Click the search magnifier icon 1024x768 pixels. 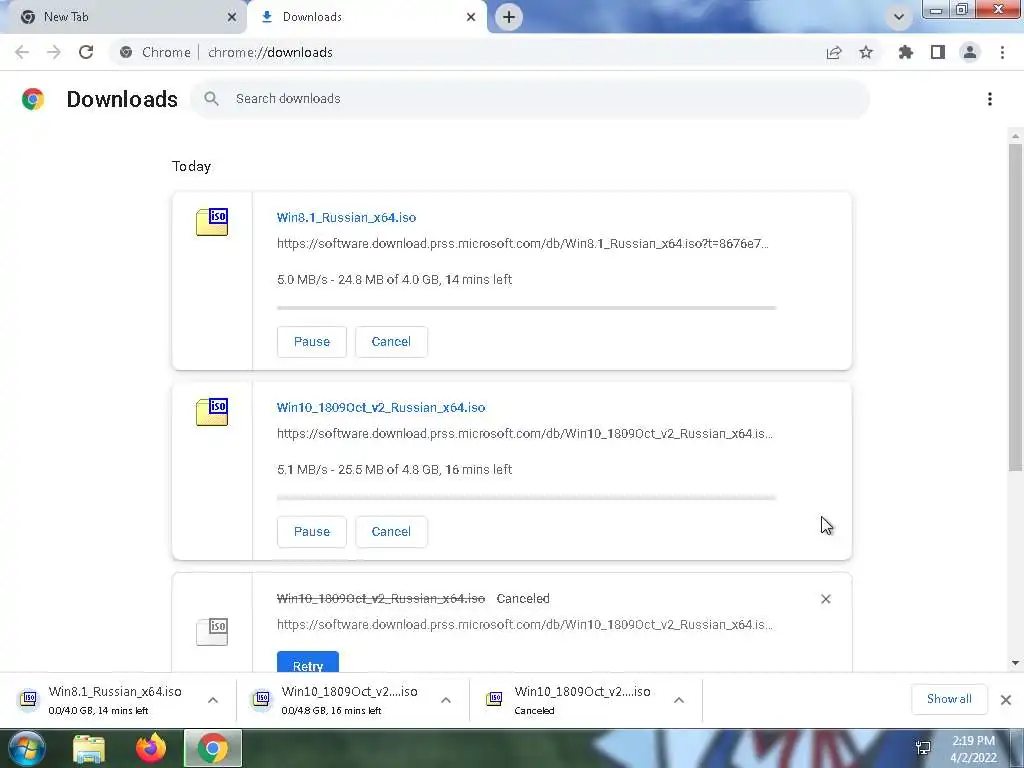click(x=211, y=99)
